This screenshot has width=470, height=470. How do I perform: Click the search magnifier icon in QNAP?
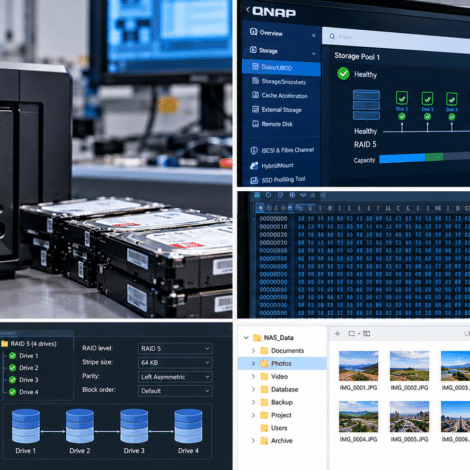pyautogui.click(x=332, y=36)
